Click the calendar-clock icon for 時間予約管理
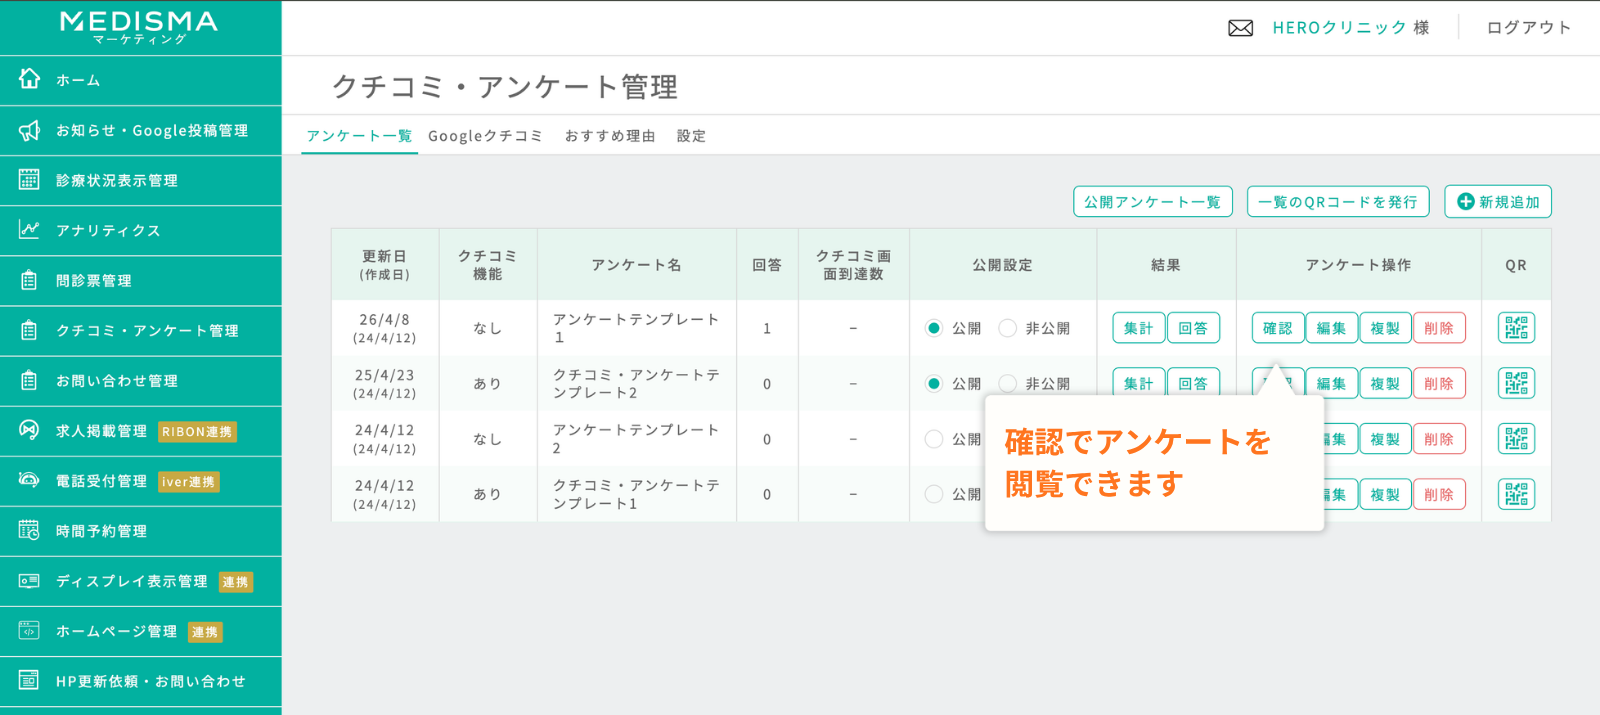The height and width of the screenshot is (715, 1600). click(29, 530)
